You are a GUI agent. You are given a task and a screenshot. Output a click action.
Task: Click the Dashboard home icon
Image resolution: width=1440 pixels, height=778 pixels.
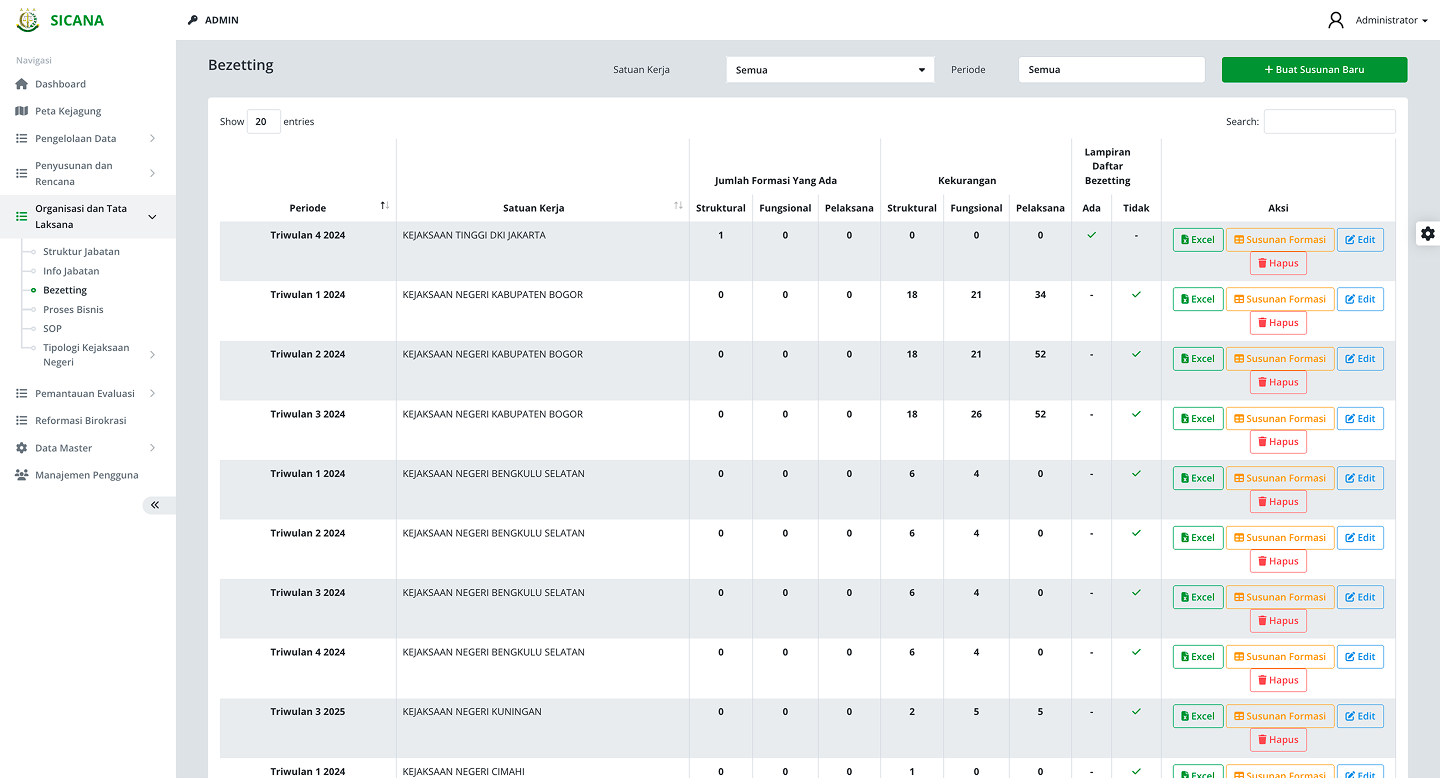pos(22,84)
